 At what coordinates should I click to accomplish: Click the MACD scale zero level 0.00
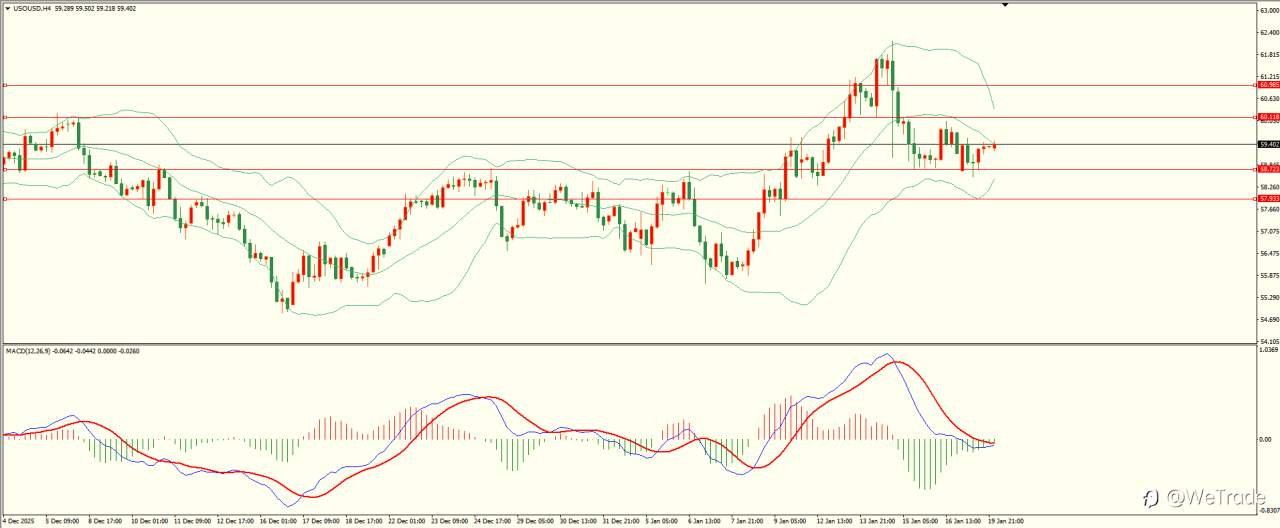coord(1264,440)
